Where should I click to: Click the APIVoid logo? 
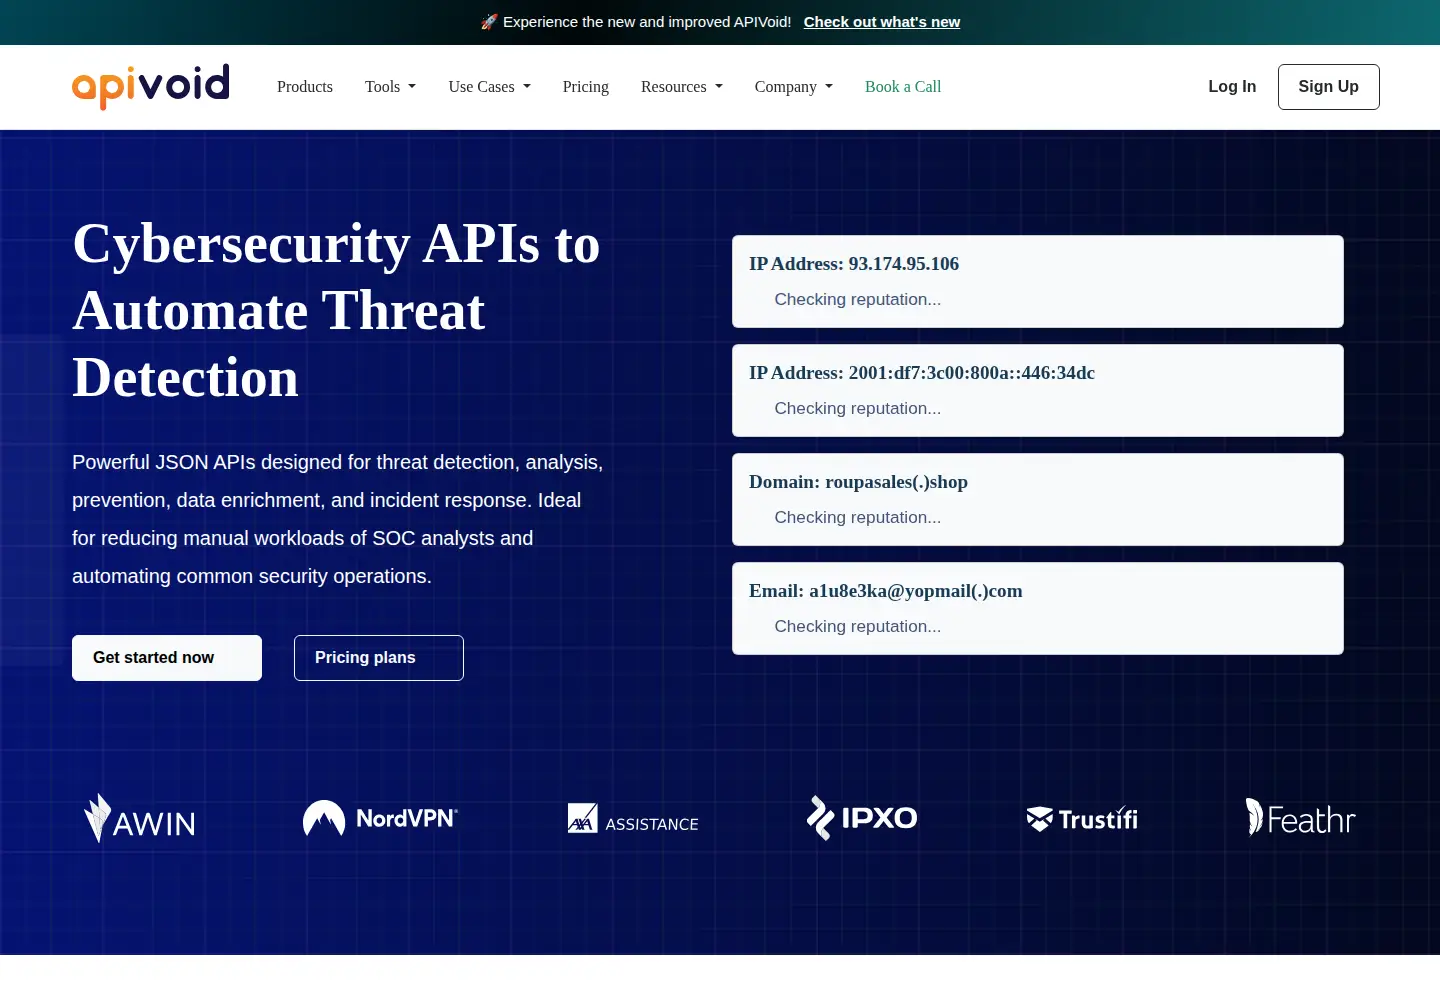[151, 86]
